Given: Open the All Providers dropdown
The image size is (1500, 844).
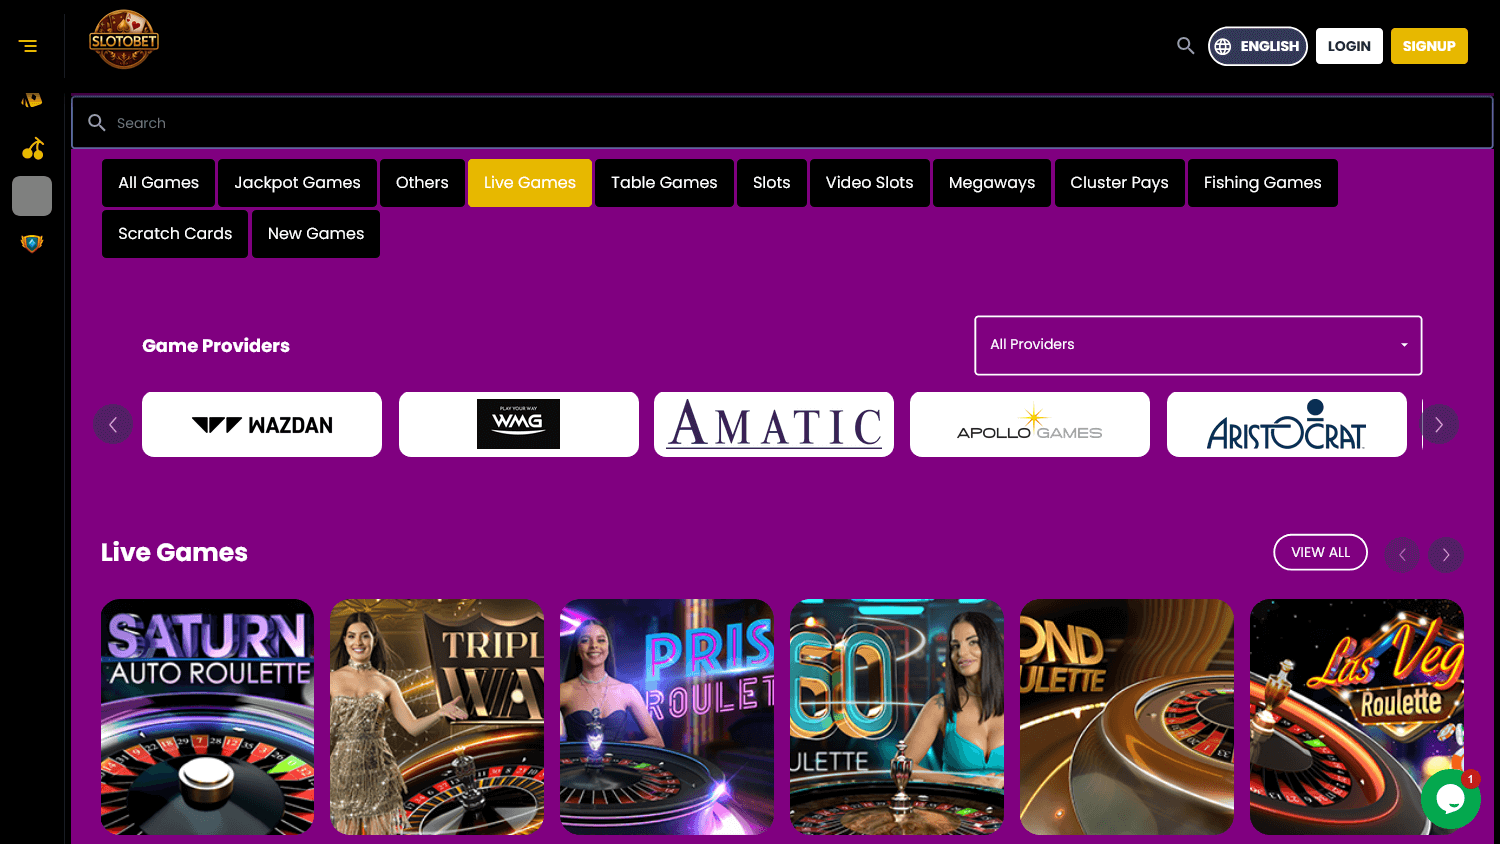Looking at the screenshot, I should coord(1197,345).
